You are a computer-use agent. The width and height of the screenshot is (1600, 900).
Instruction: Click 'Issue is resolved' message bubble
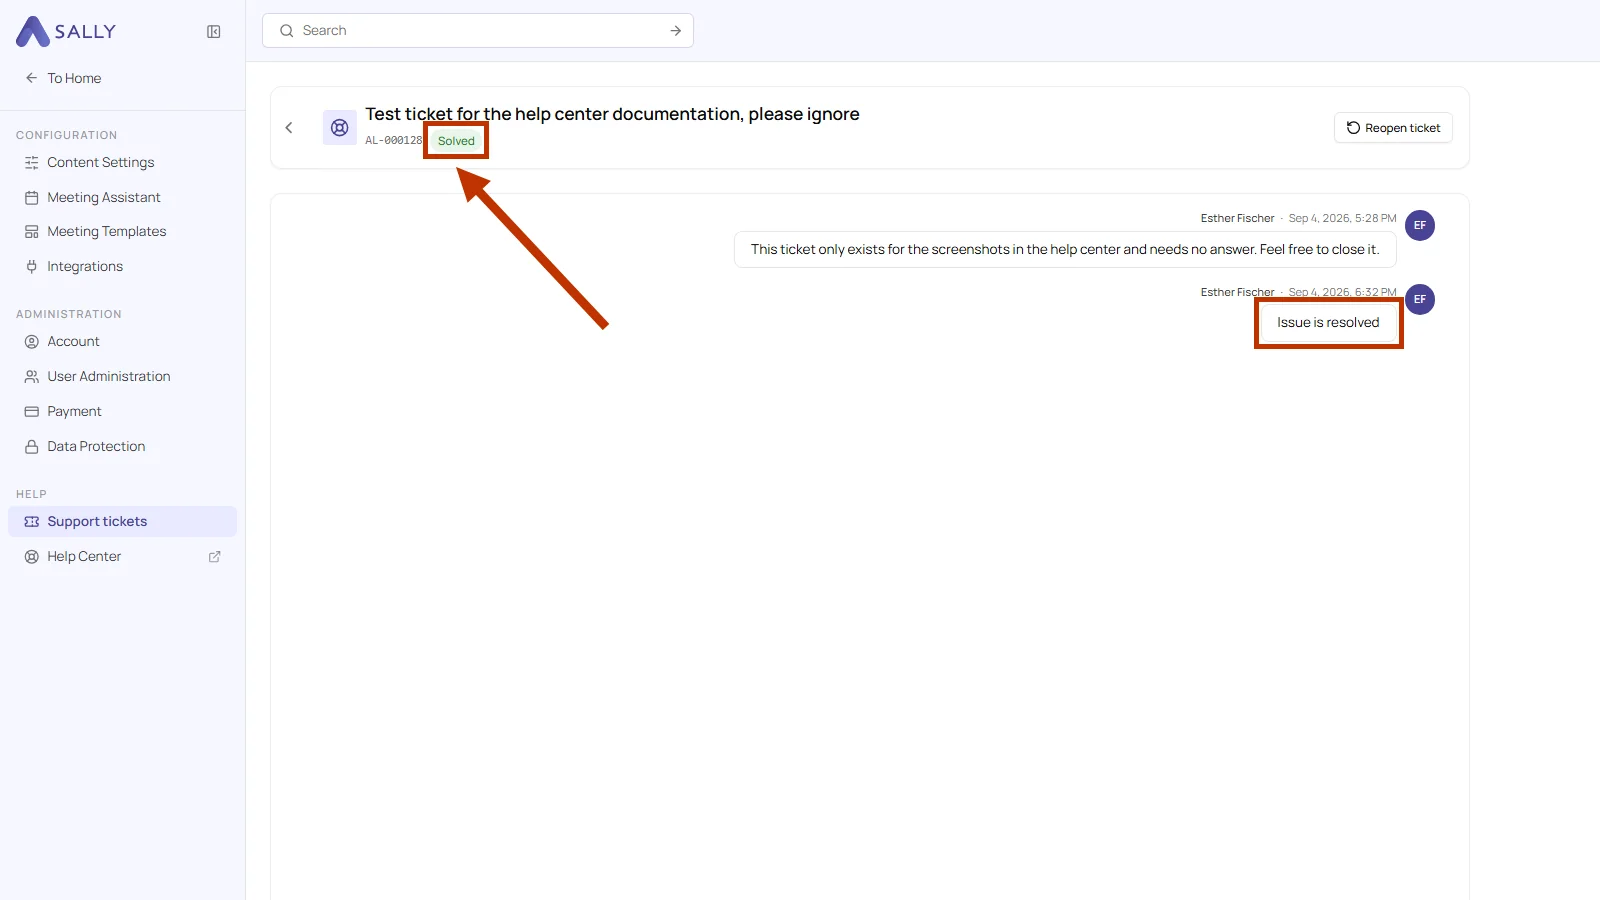point(1328,323)
